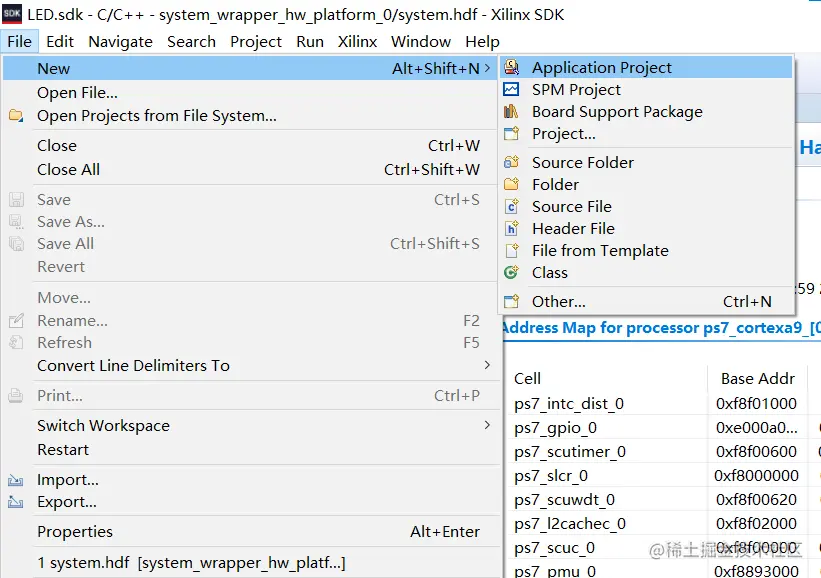Open the Xilinx menu
The image size is (821, 578).
coord(357,41)
